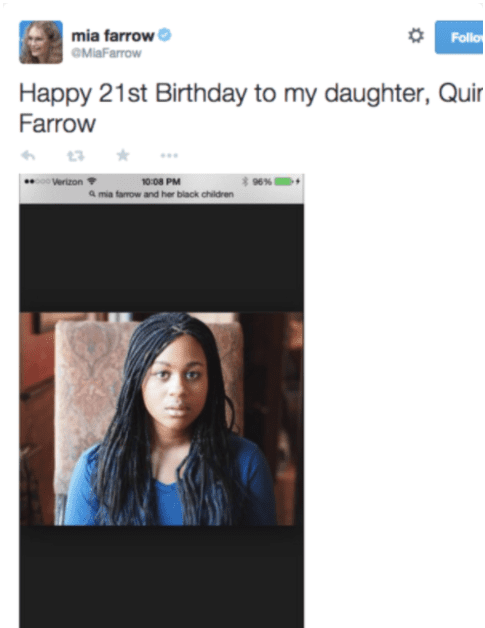Click the 'mia farrow and her black children' search text
Image resolution: width=485 pixels, height=628 pixels.
point(166,194)
